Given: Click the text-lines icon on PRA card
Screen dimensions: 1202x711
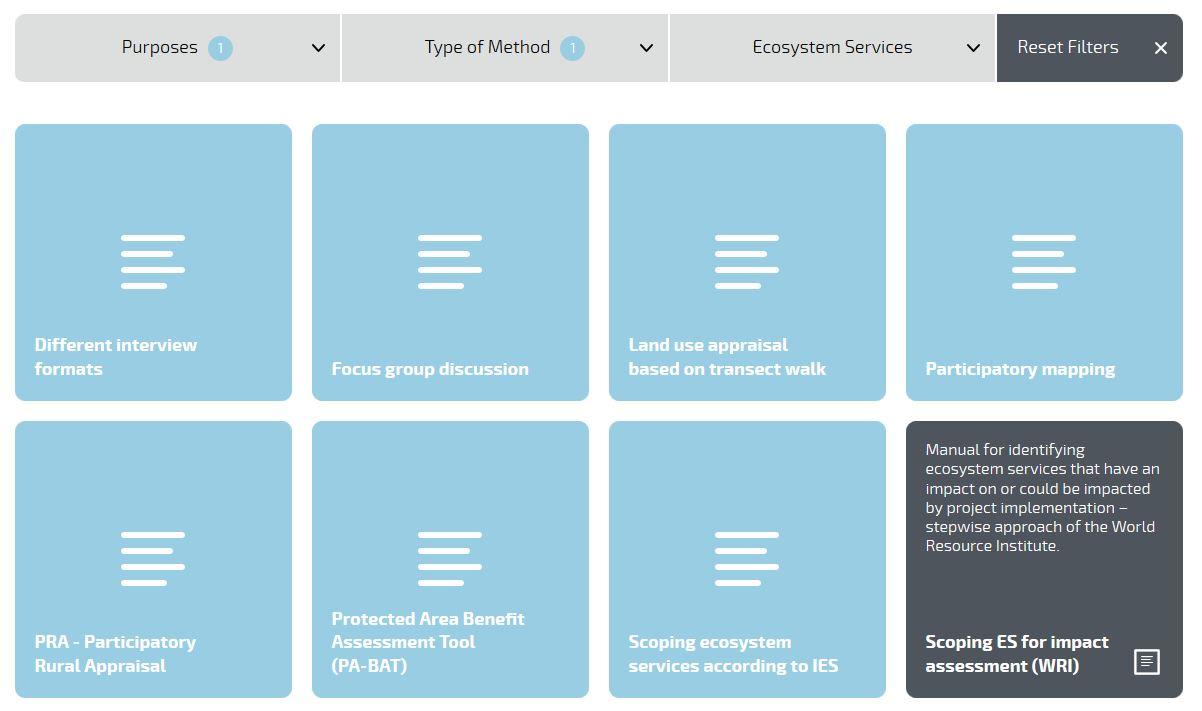Looking at the screenshot, I should 153,559.
